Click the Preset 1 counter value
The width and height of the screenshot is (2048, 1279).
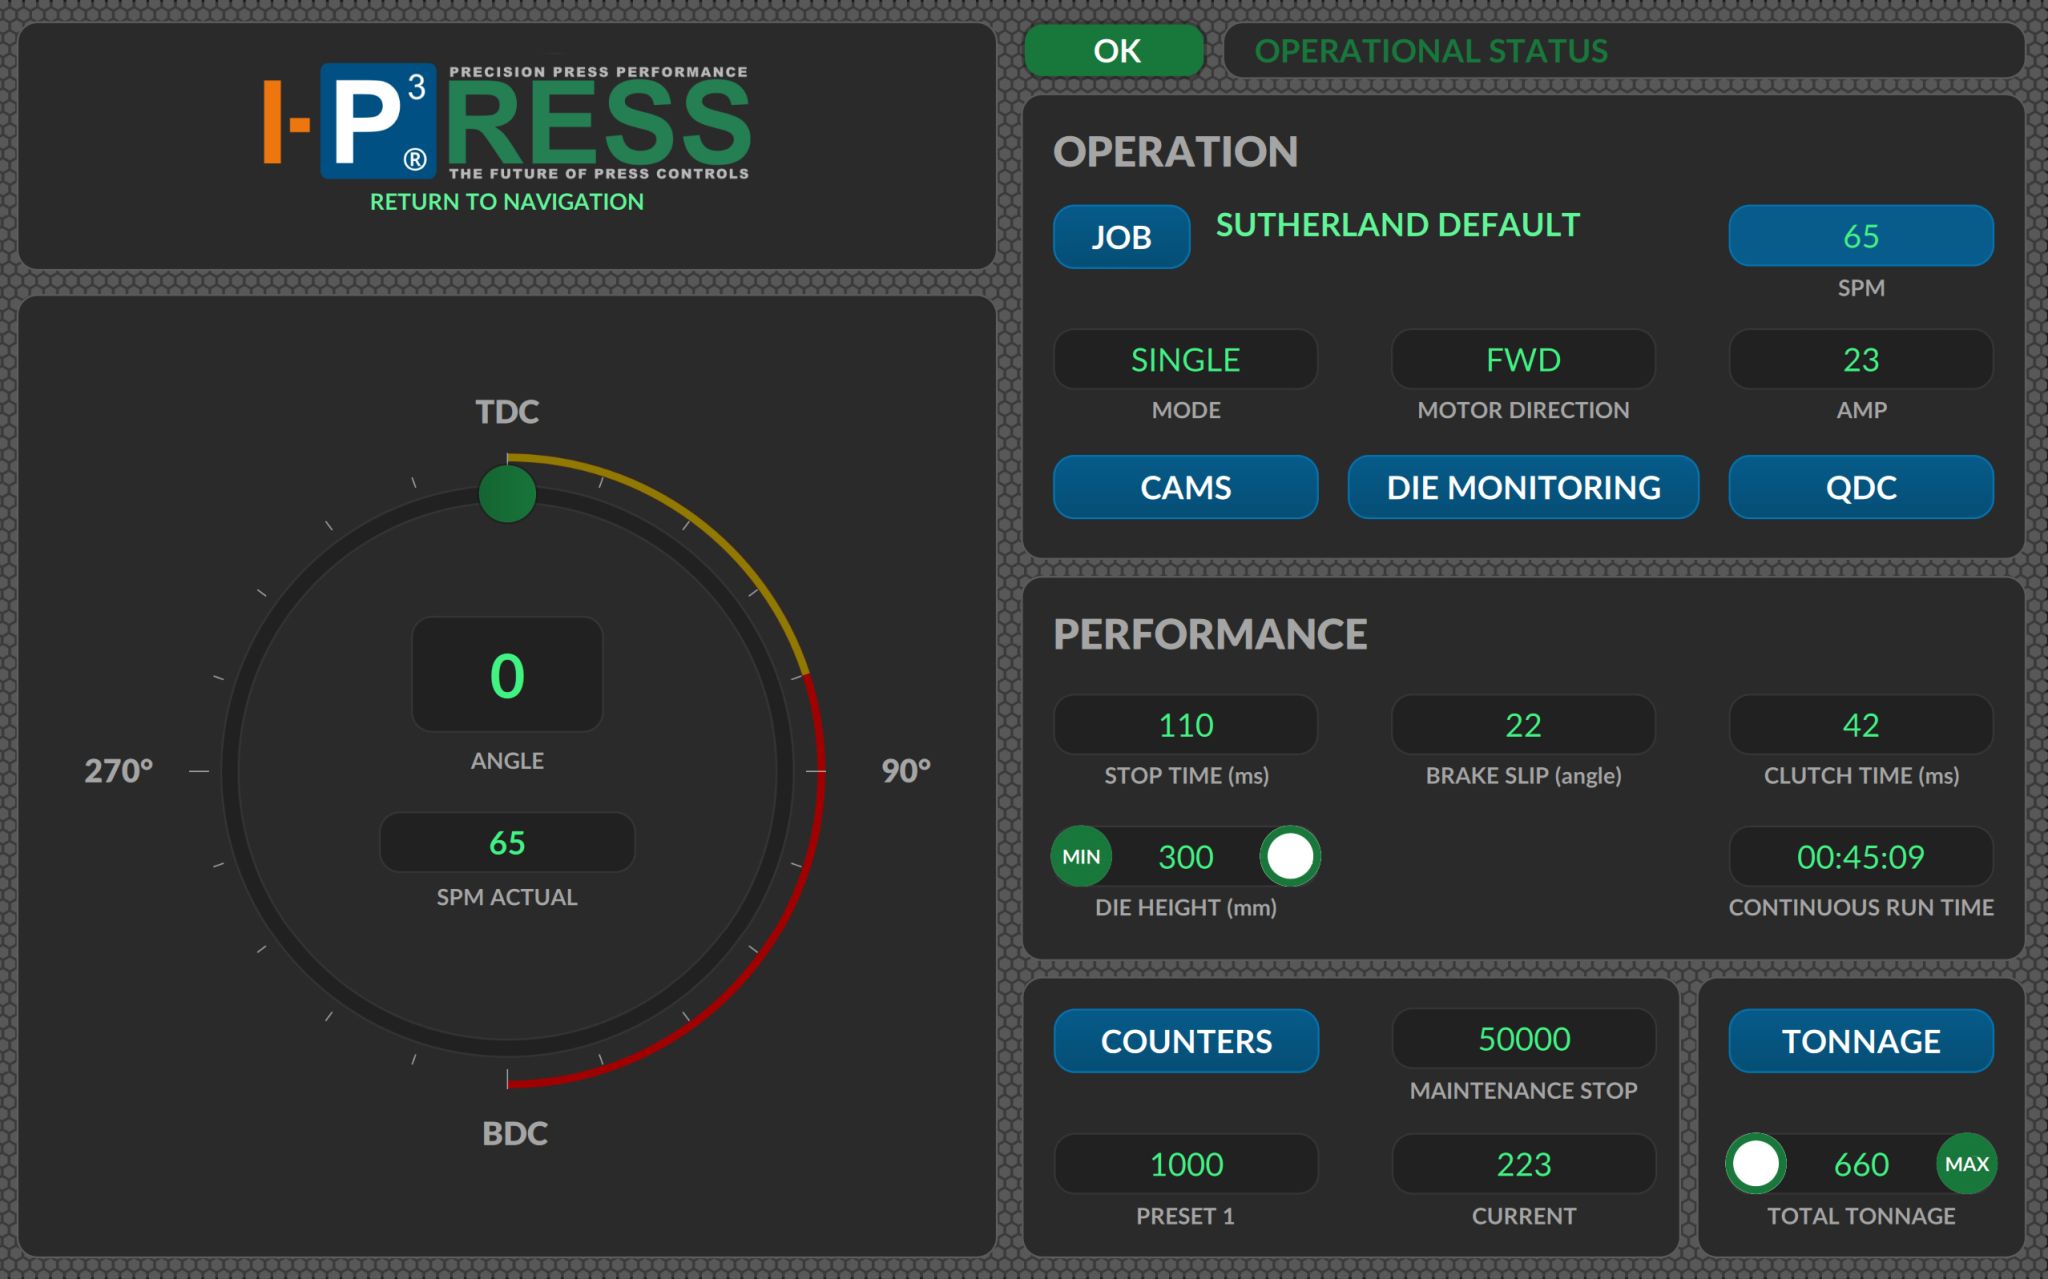(x=1186, y=1164)
